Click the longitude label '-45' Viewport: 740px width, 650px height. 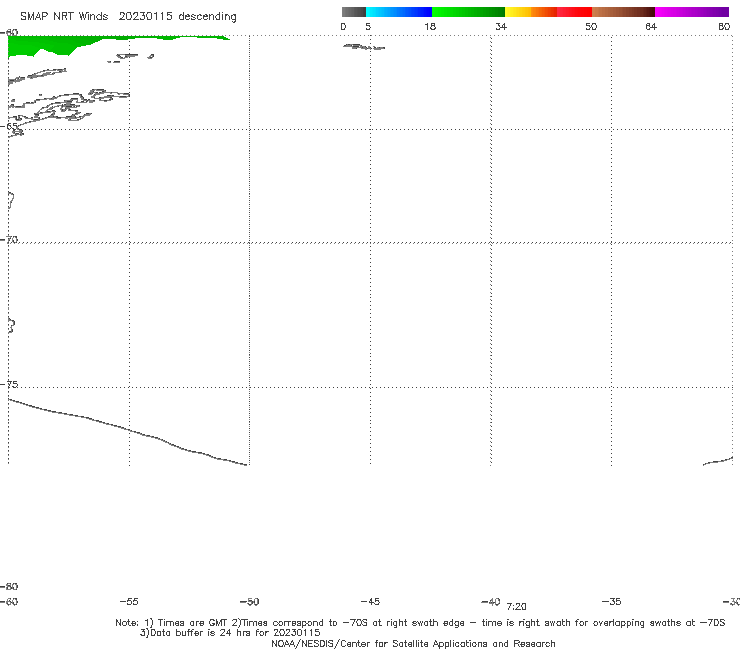pyautogui.click(x=370, y=601)
